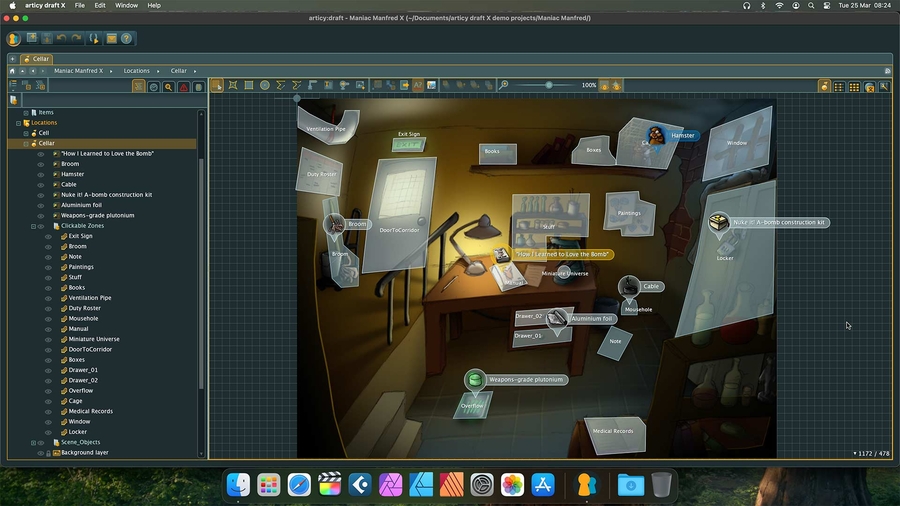Click the undo arrow in main toolbar

point(61,39)
